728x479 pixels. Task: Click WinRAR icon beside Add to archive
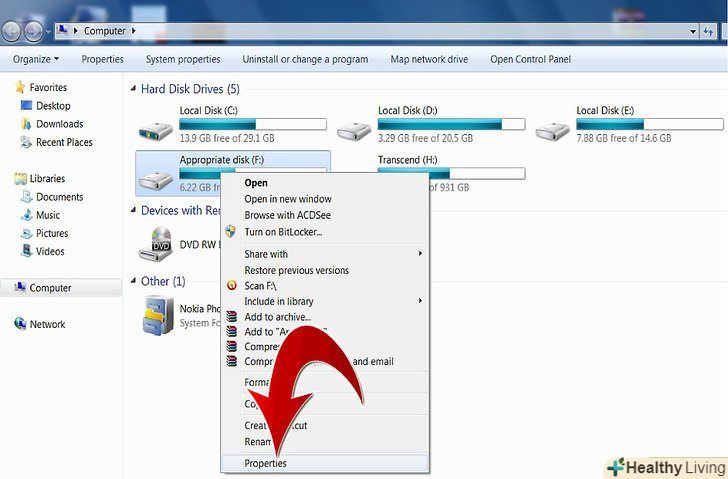[x=231, y=317]
